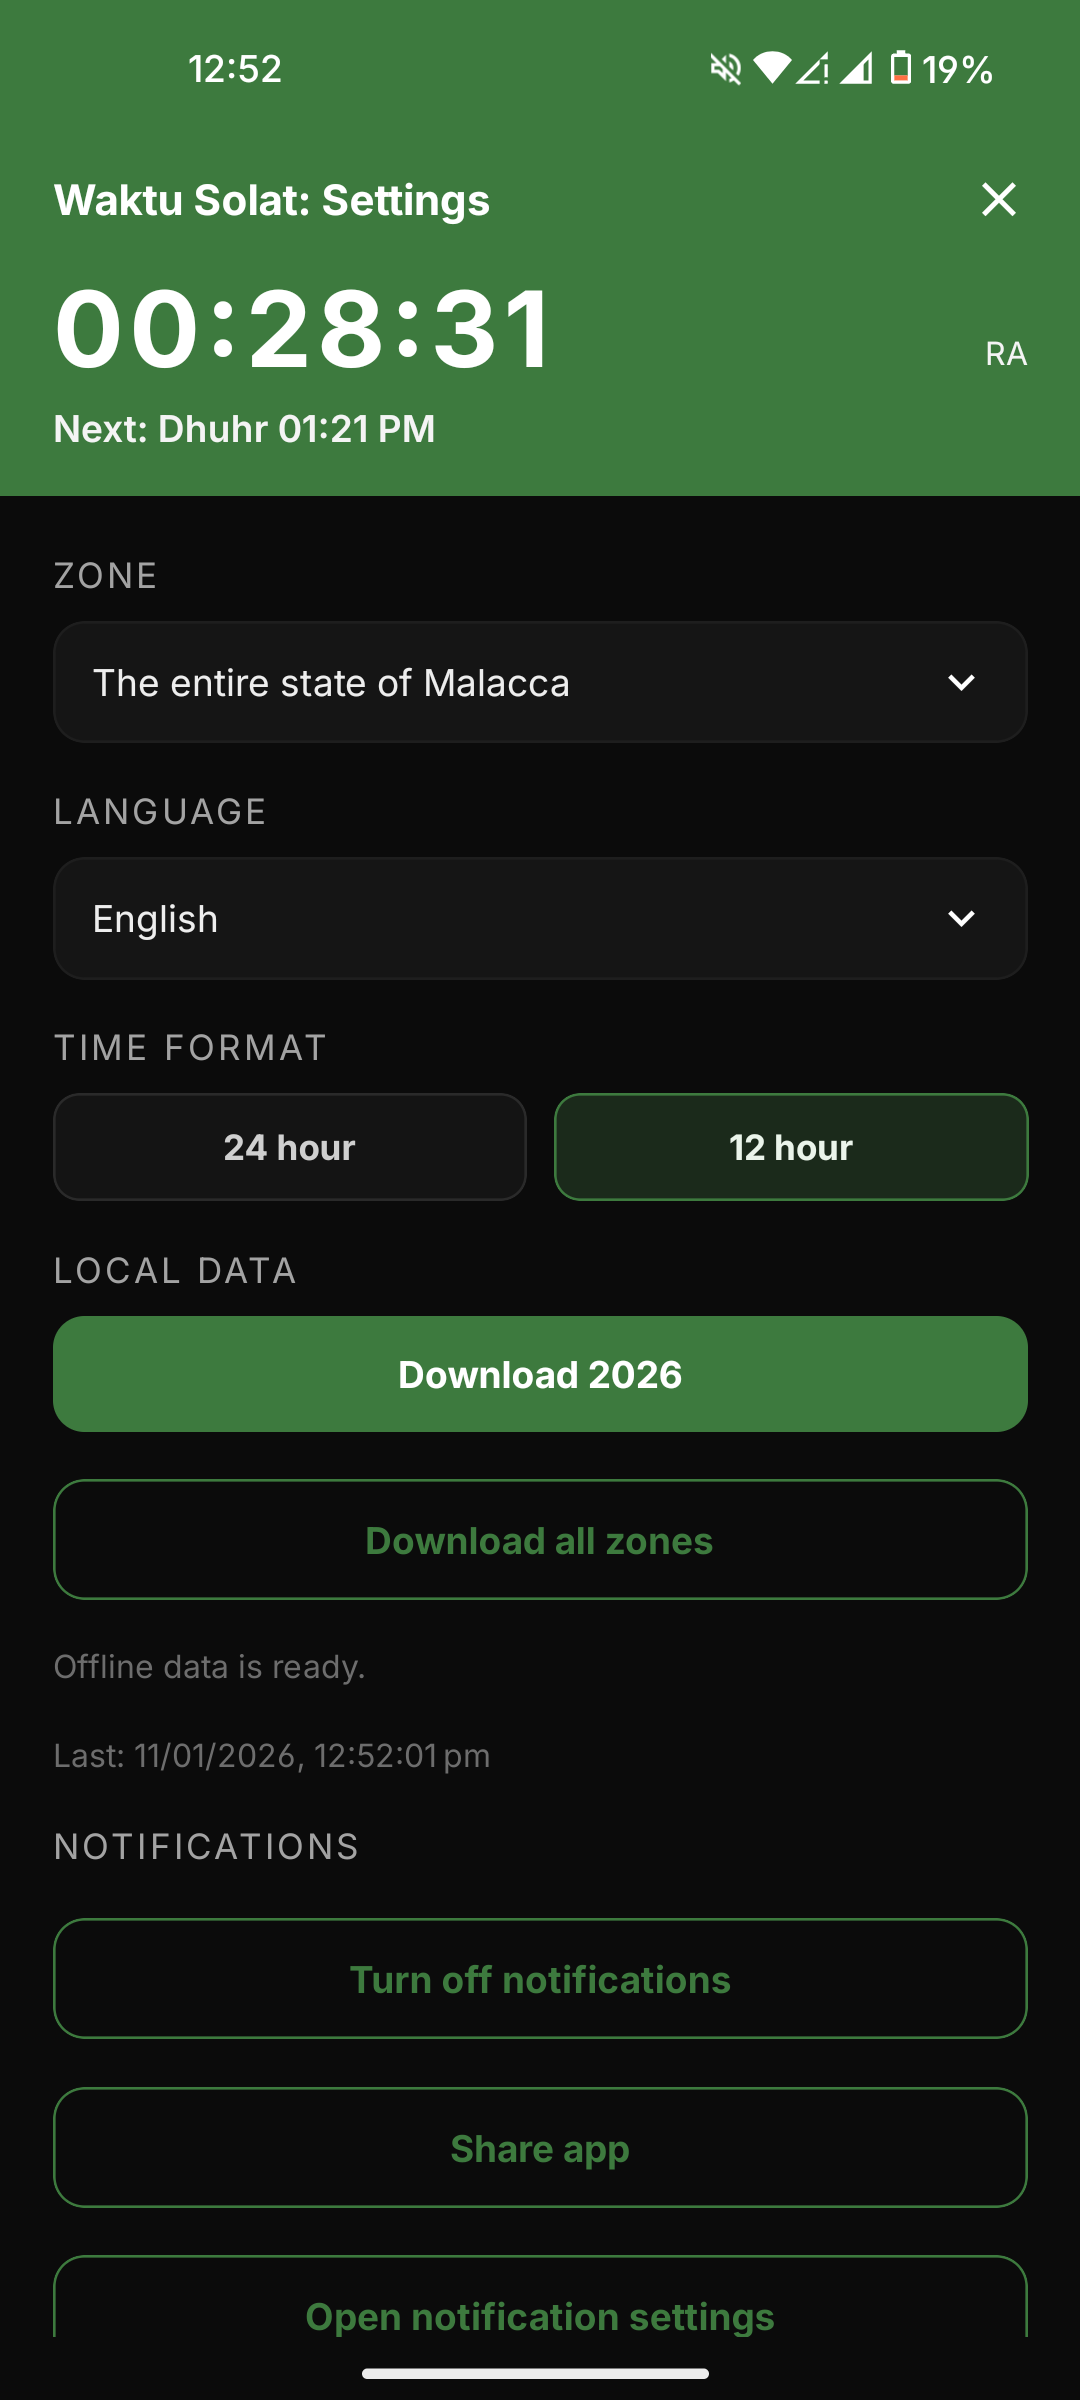Tap the muted sound status icon
Screen dimensions: 1080x2400
point(725,69)
